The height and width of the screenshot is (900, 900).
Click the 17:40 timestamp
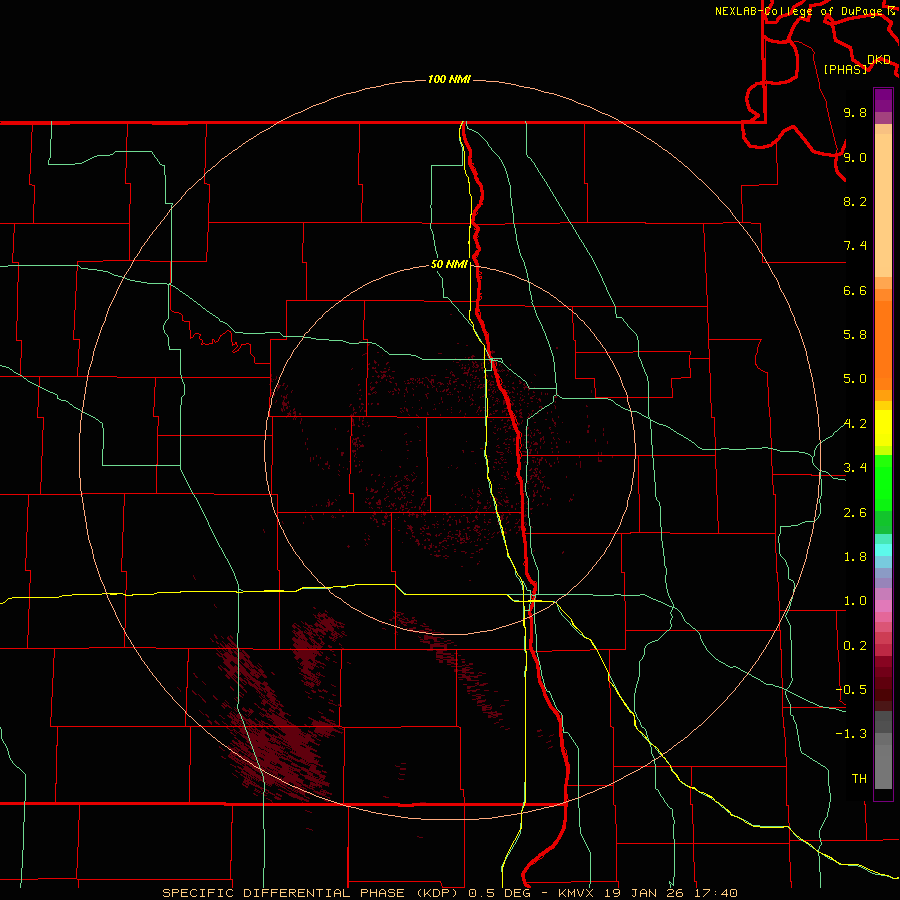[x=715, y=893]
